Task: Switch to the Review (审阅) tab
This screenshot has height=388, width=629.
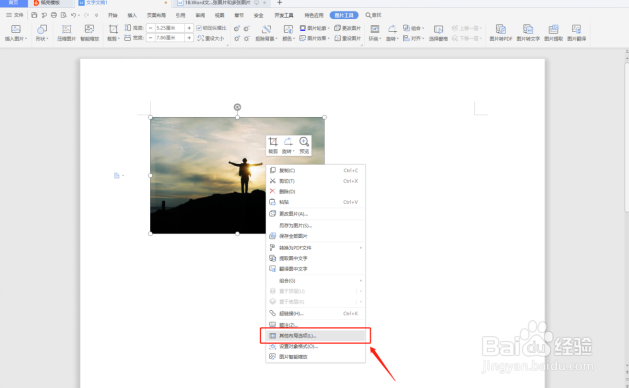Action: point(200,15)
